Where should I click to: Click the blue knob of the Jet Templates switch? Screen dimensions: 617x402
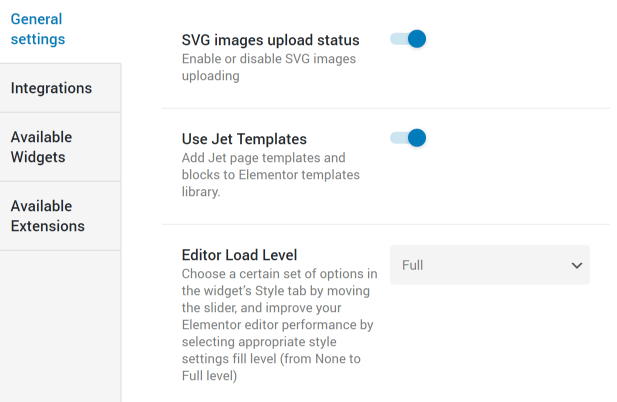(x=417, y=138)
